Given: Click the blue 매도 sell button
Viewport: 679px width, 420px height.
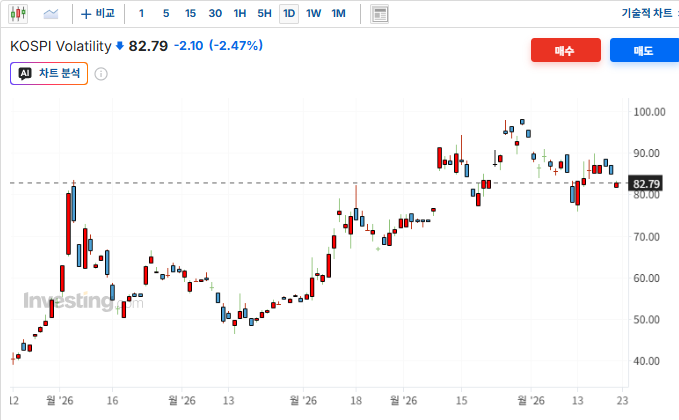Looking at the screenshot, I should coord(644,50).
